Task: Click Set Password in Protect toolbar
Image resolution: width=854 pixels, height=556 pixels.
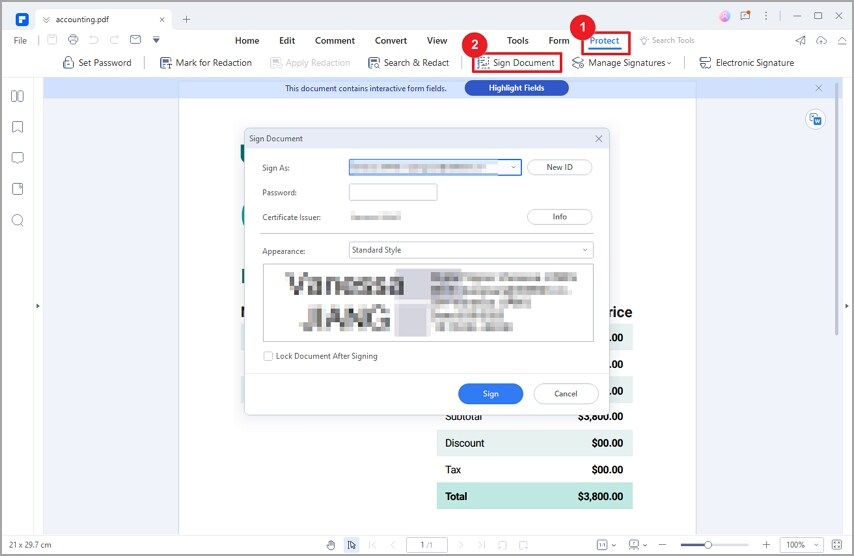Action: pyautogui.click(x=97, y=63)
